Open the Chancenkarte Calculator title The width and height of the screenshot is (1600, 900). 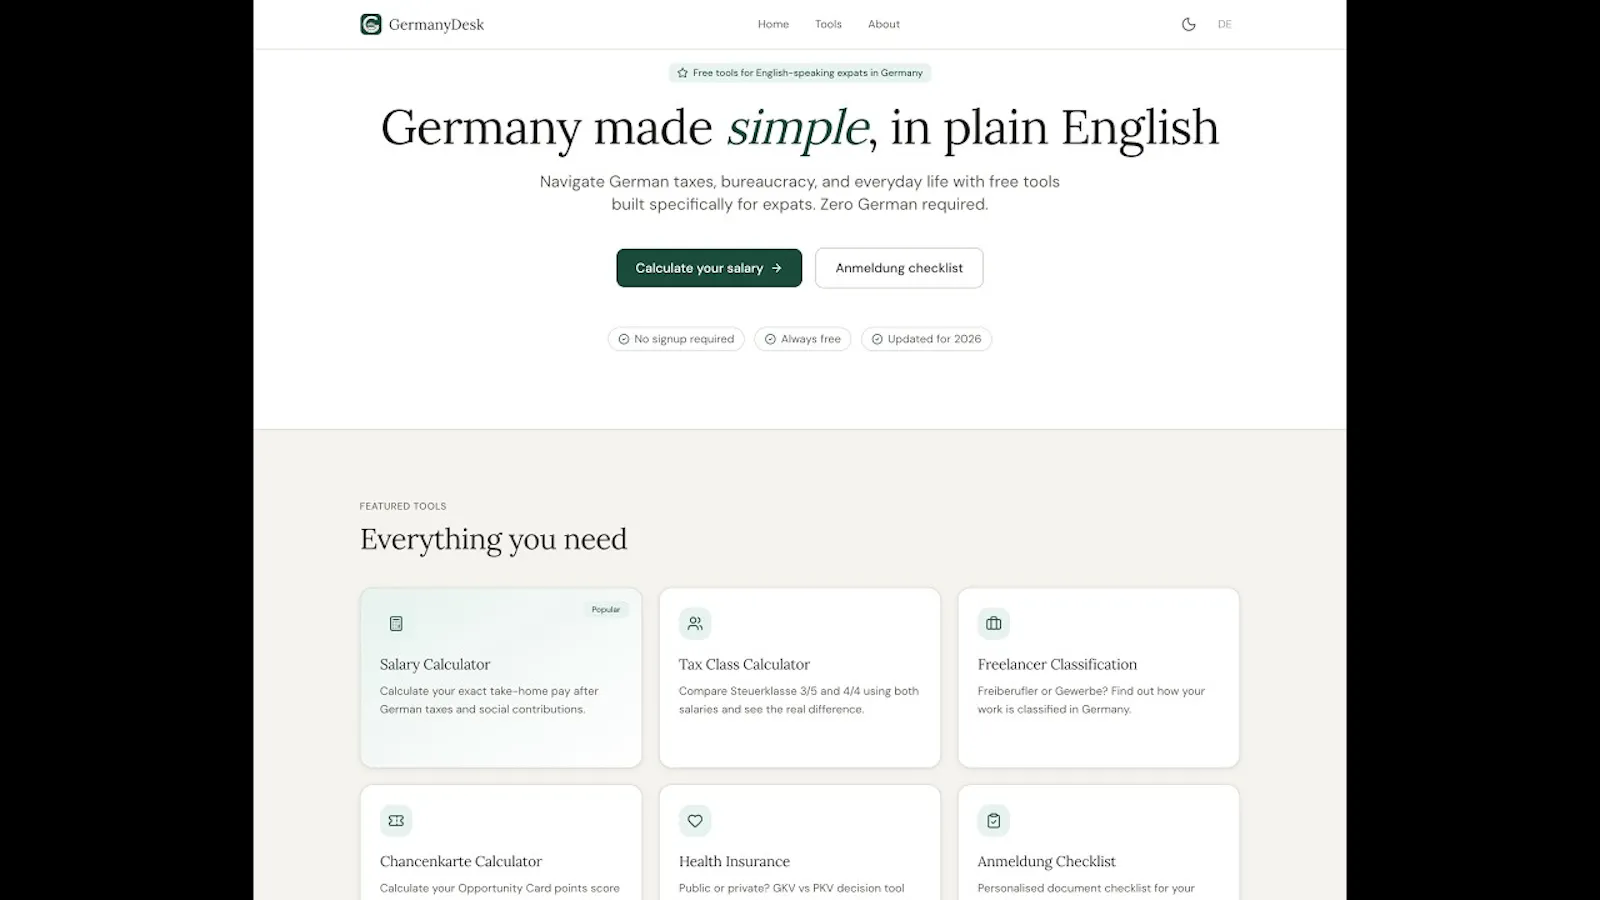[461, 861]
